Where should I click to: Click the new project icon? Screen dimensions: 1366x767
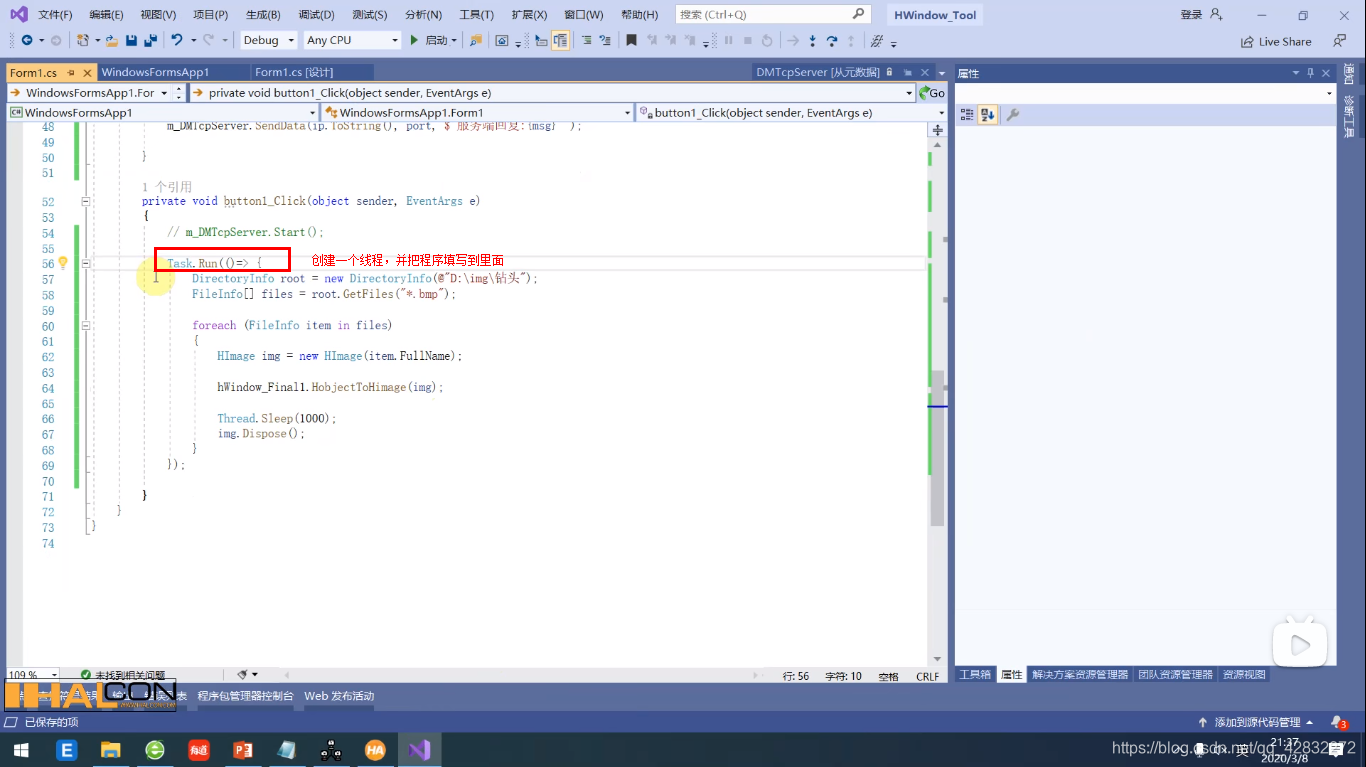pos(83,40)
